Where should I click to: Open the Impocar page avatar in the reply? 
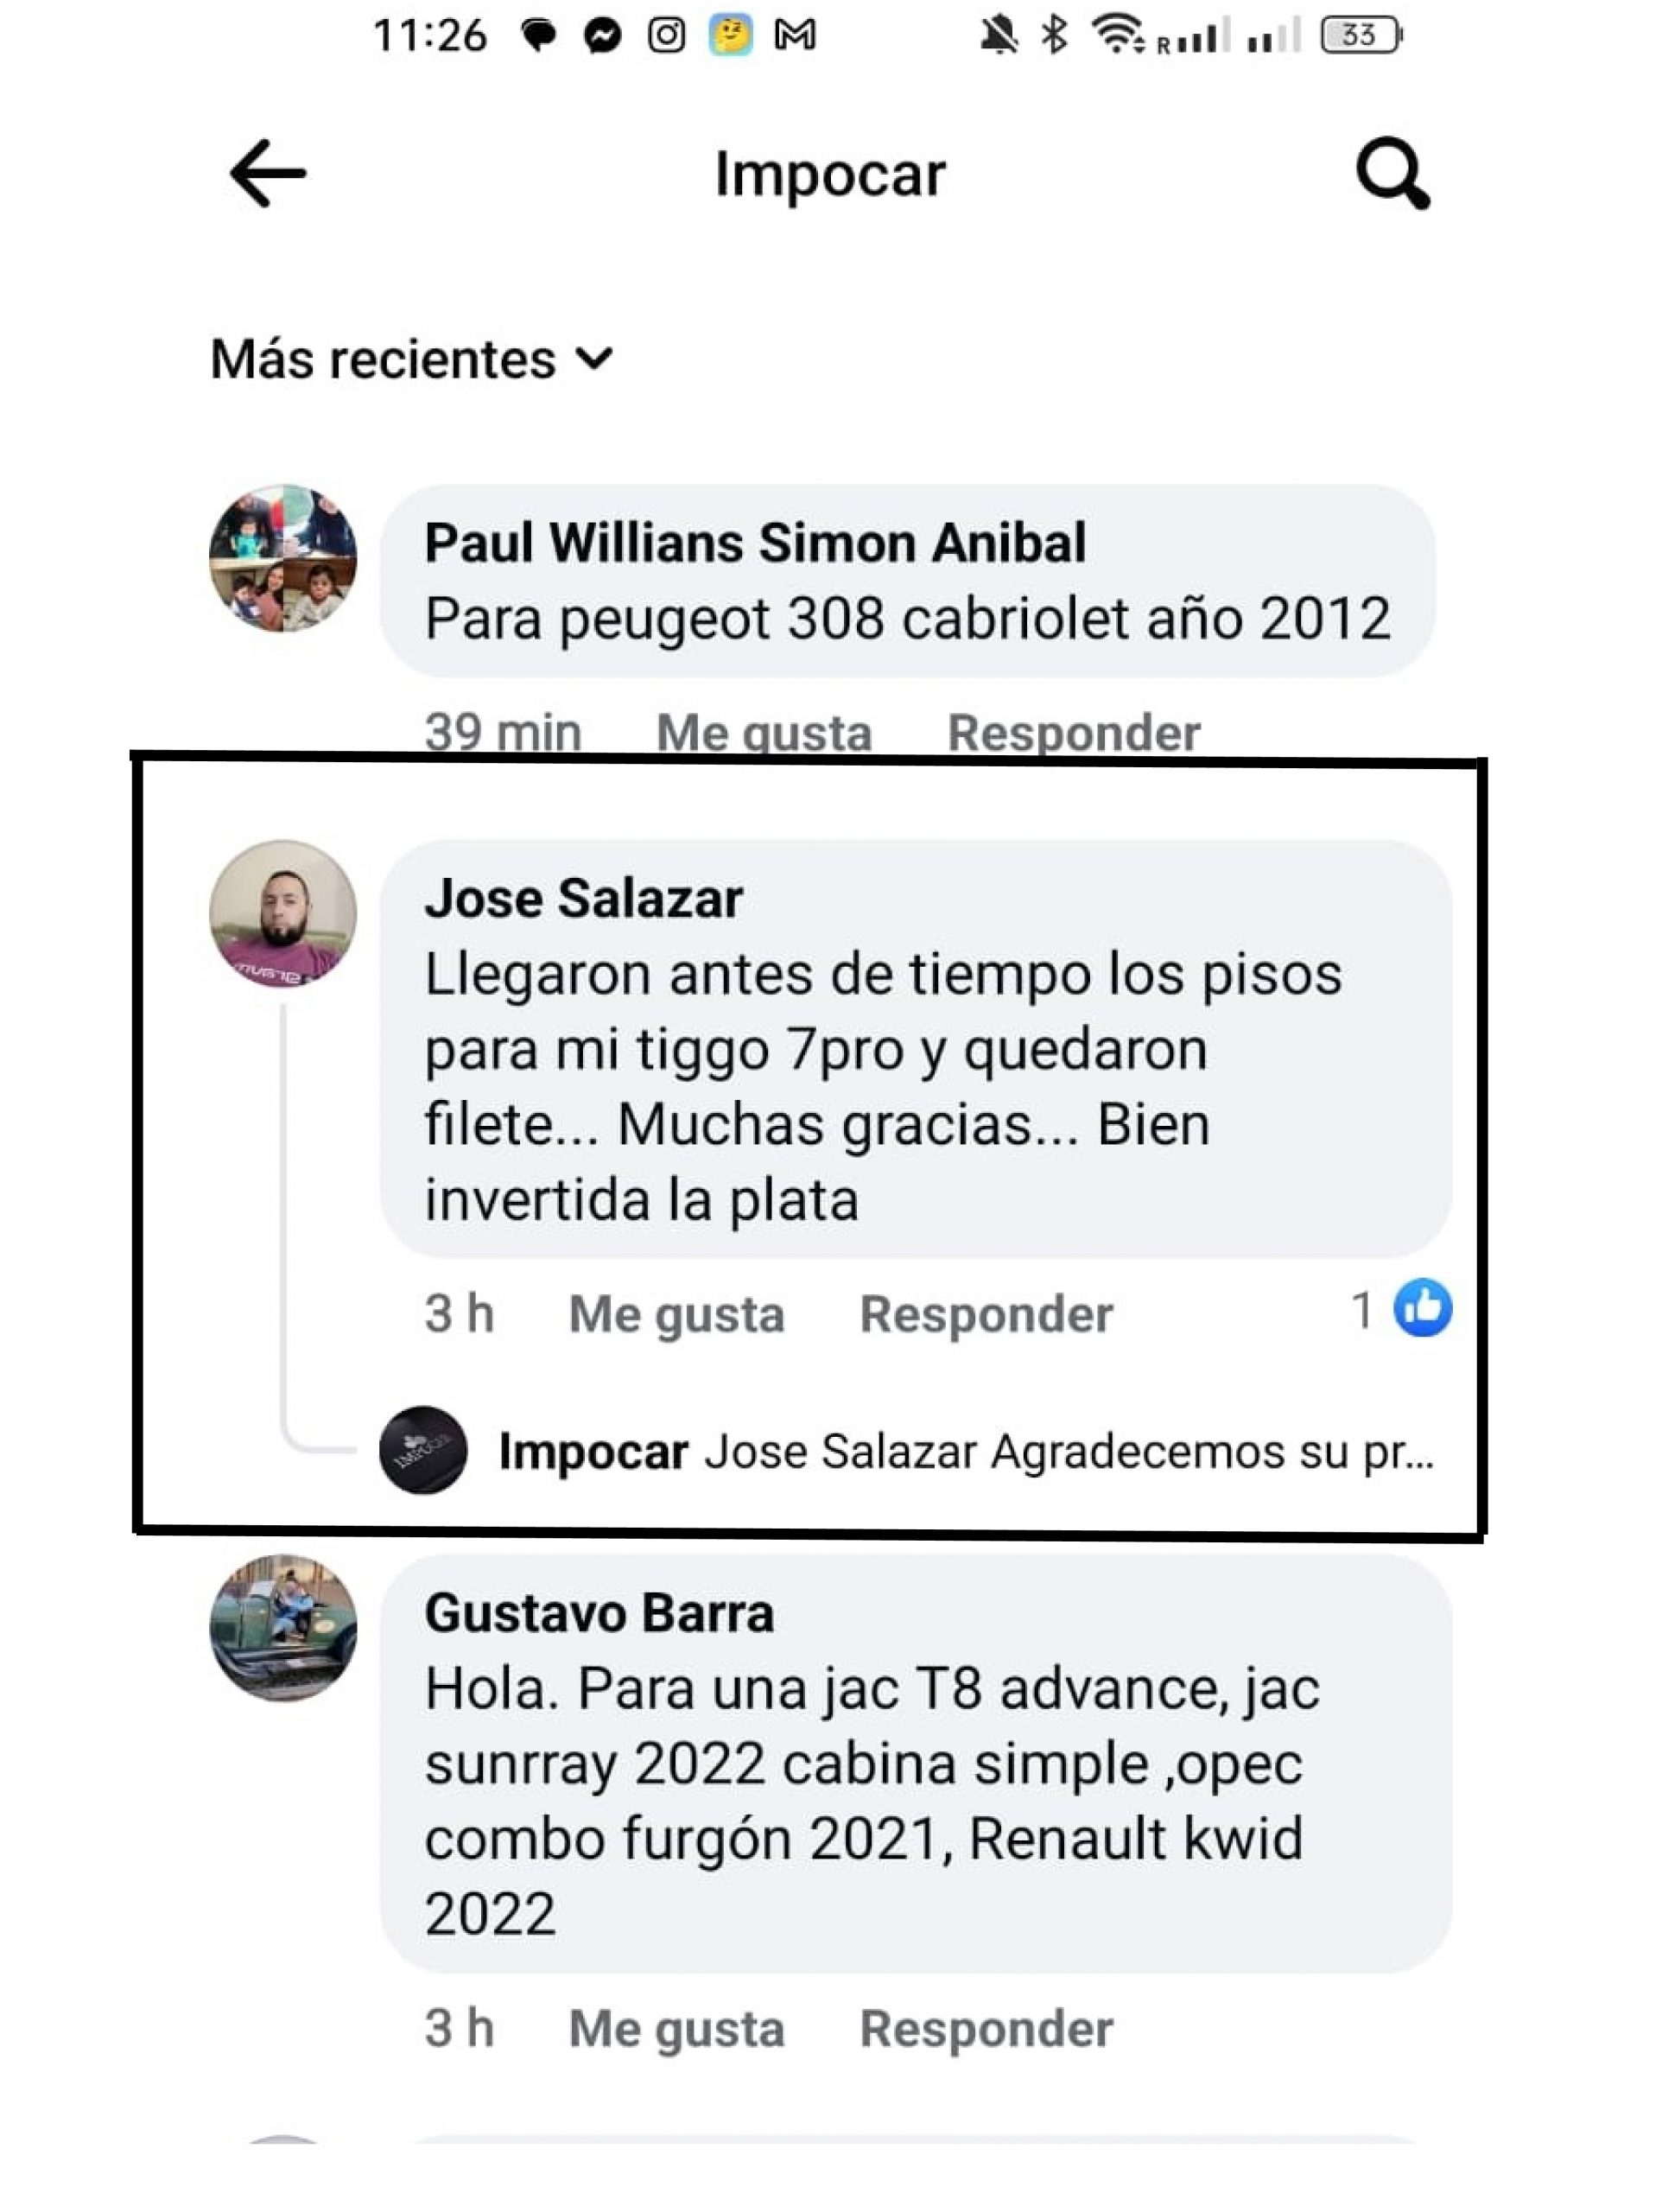coord(423,1450)
